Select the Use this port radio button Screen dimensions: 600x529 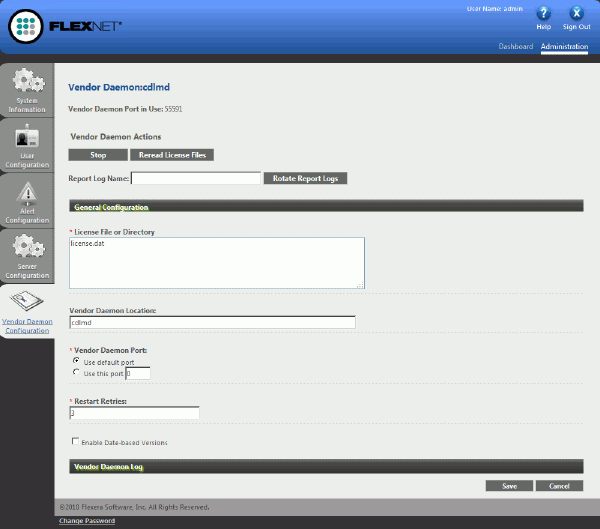77,373
